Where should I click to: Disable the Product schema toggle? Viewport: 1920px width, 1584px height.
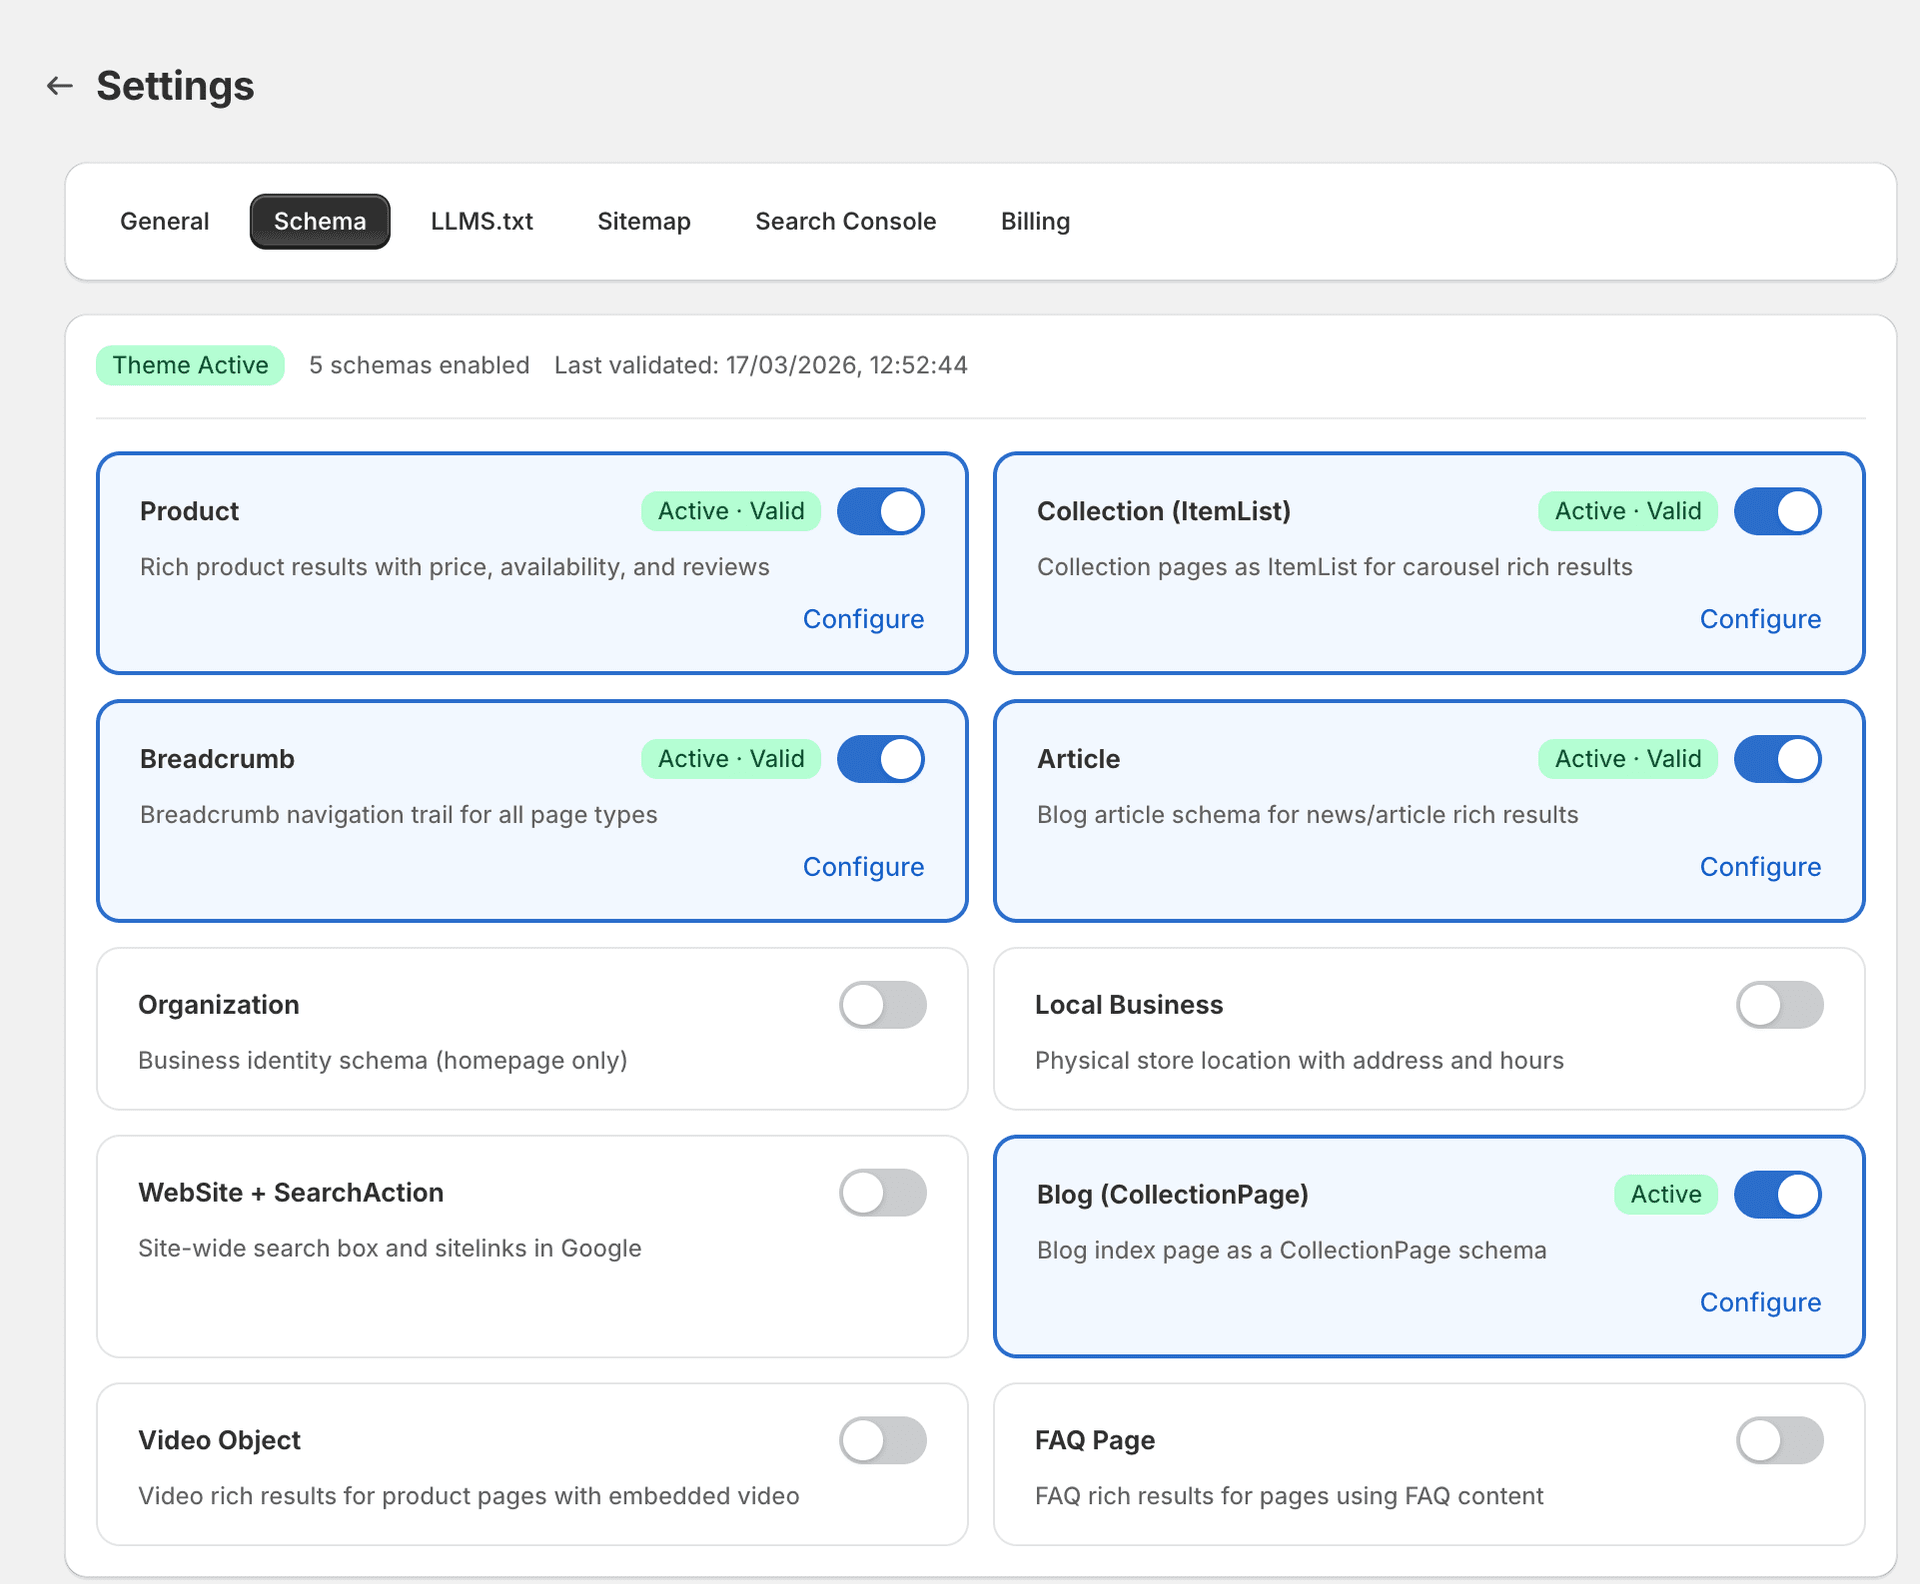880,511
